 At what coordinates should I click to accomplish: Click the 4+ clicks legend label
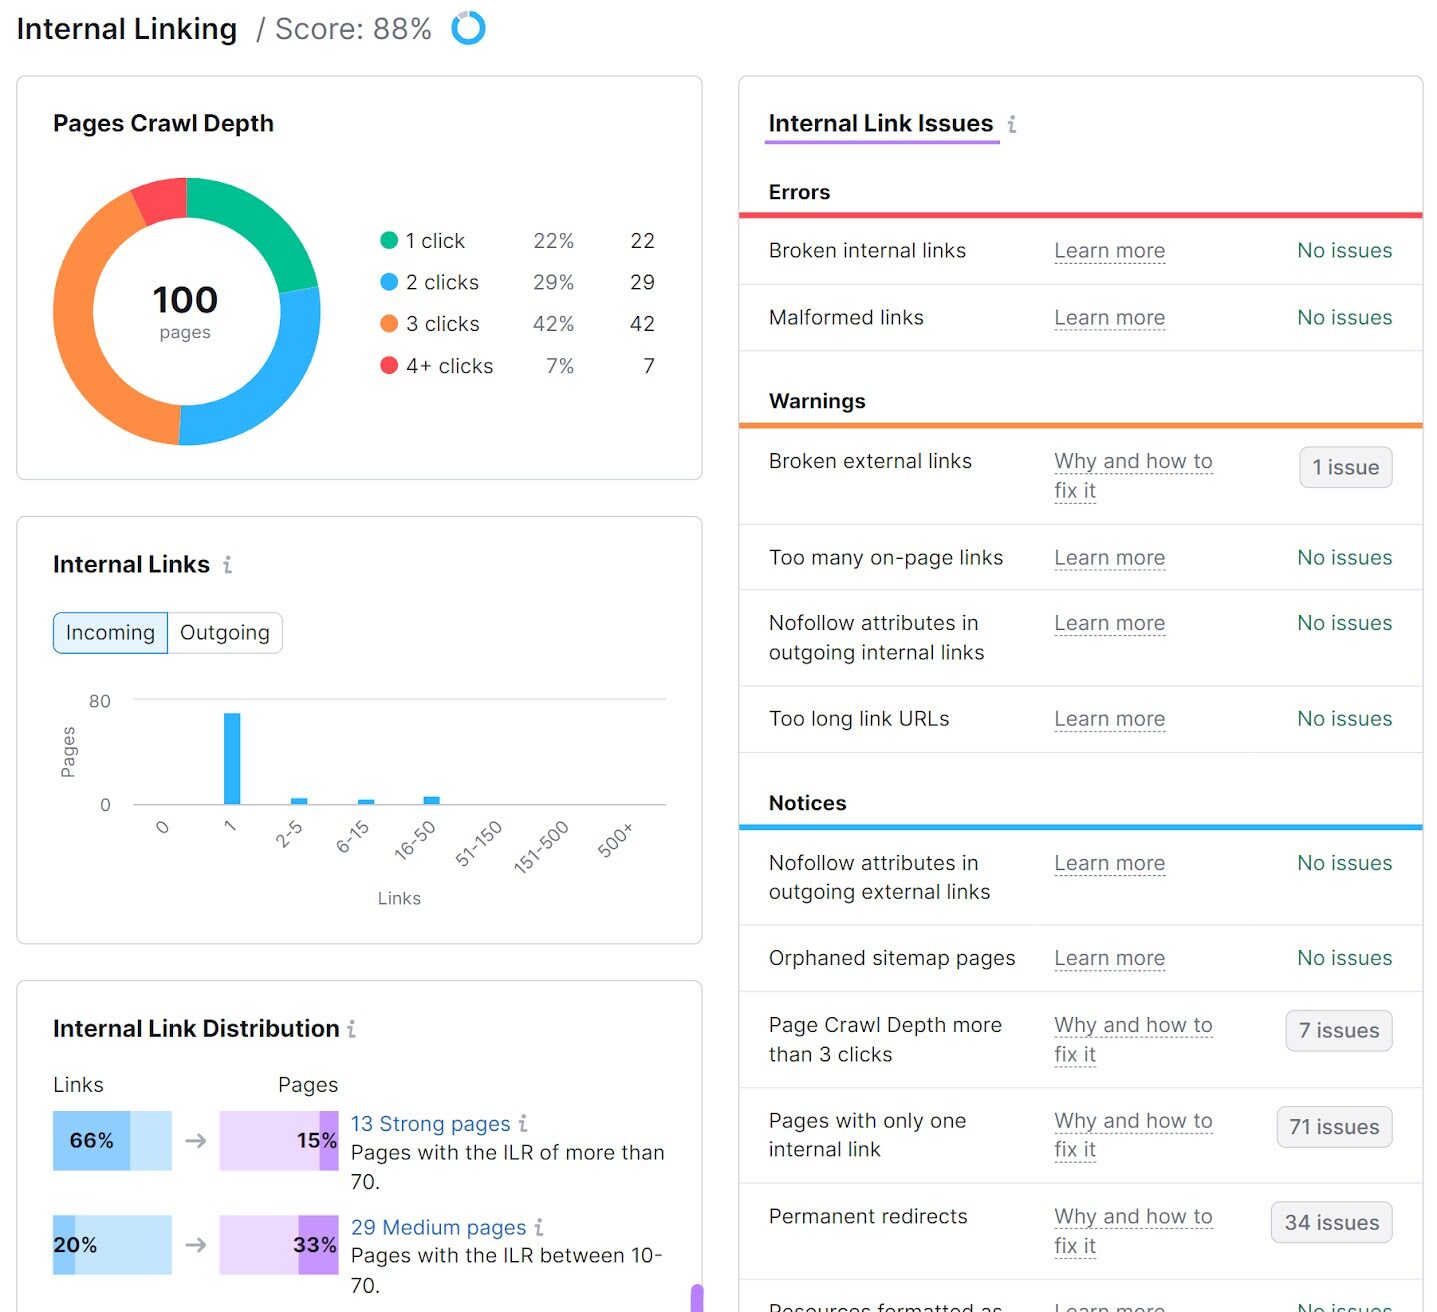pyautogui.click(x=449, y=366)
